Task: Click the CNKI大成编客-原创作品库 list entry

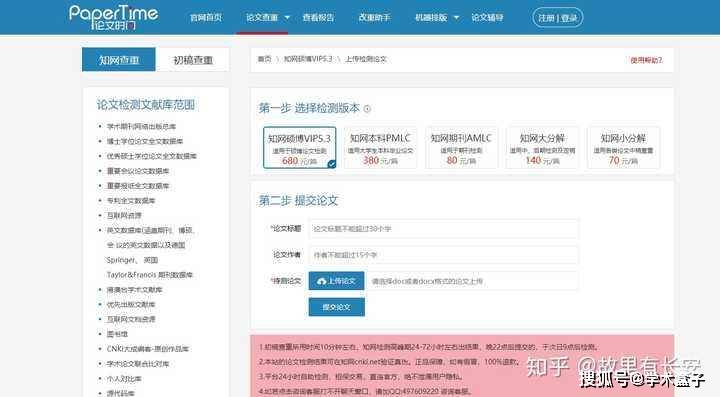Action: 147,349
